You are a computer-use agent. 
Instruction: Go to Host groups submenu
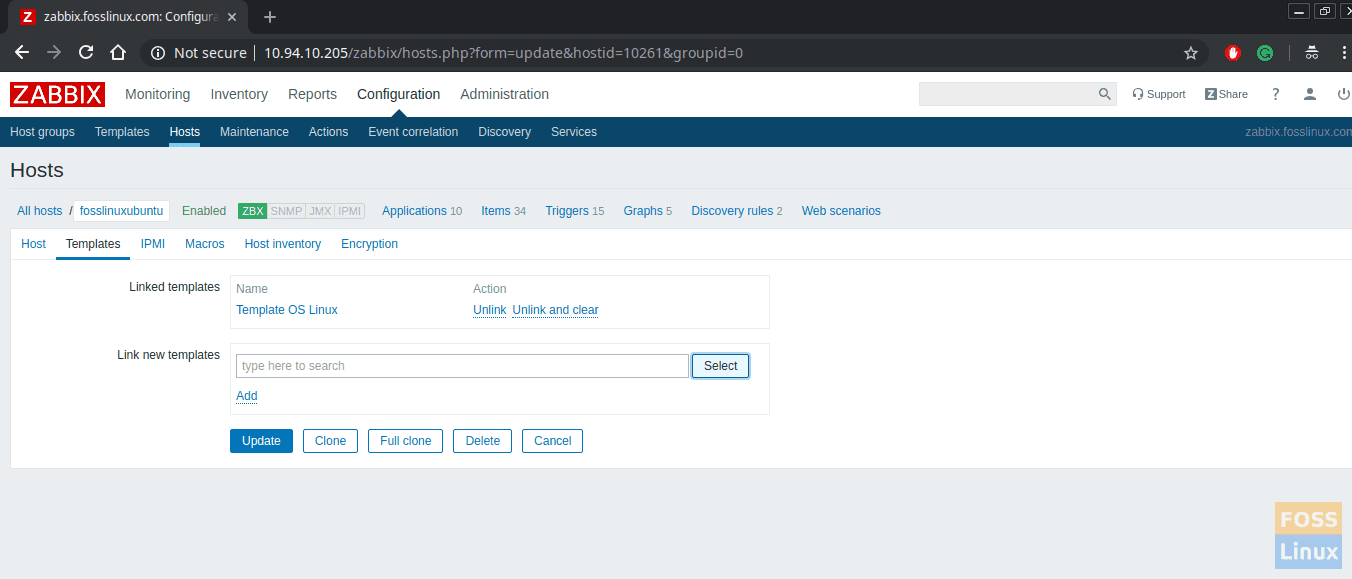point(42,132)
